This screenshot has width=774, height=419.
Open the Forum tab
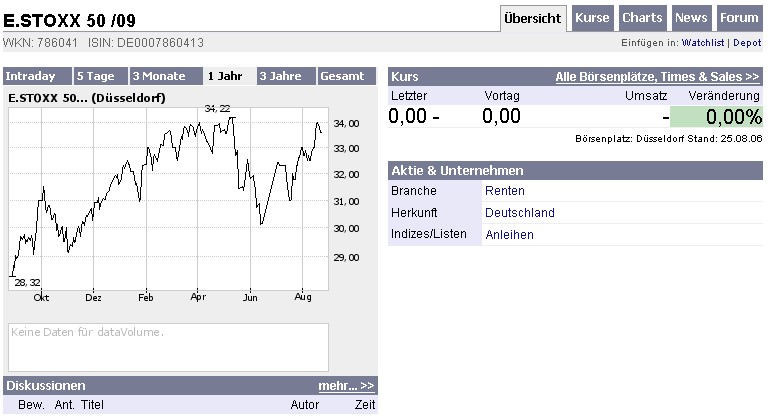click(739, 18)
